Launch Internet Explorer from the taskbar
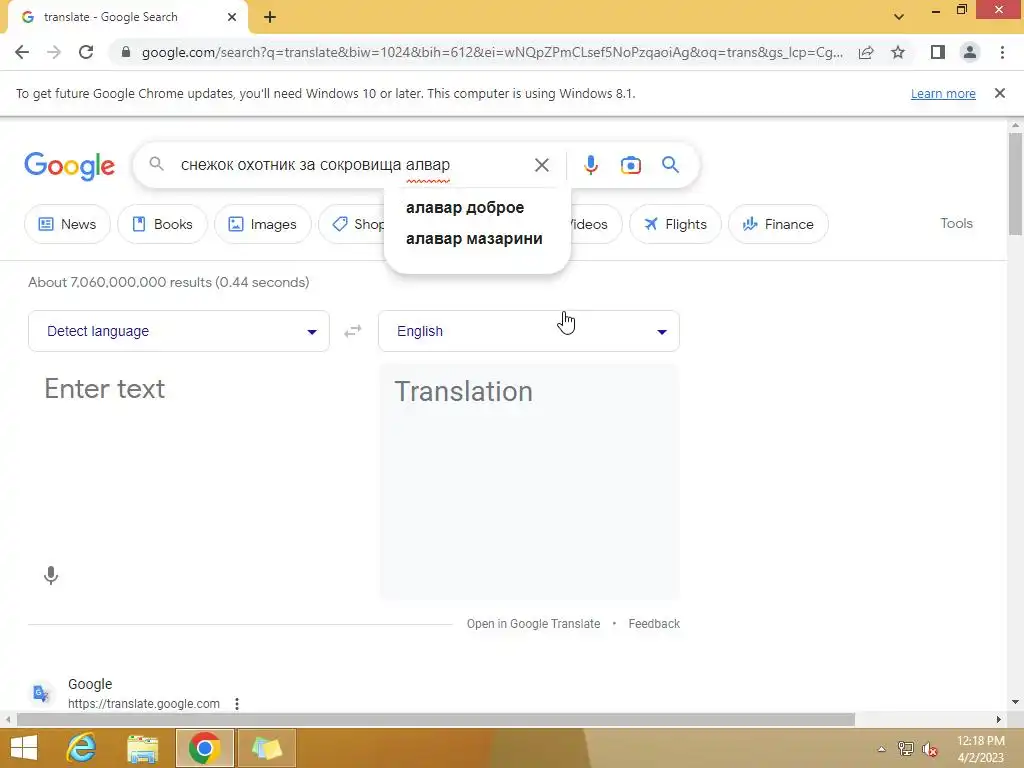This screenshot has width=1024, height=768. click(82, 748)
